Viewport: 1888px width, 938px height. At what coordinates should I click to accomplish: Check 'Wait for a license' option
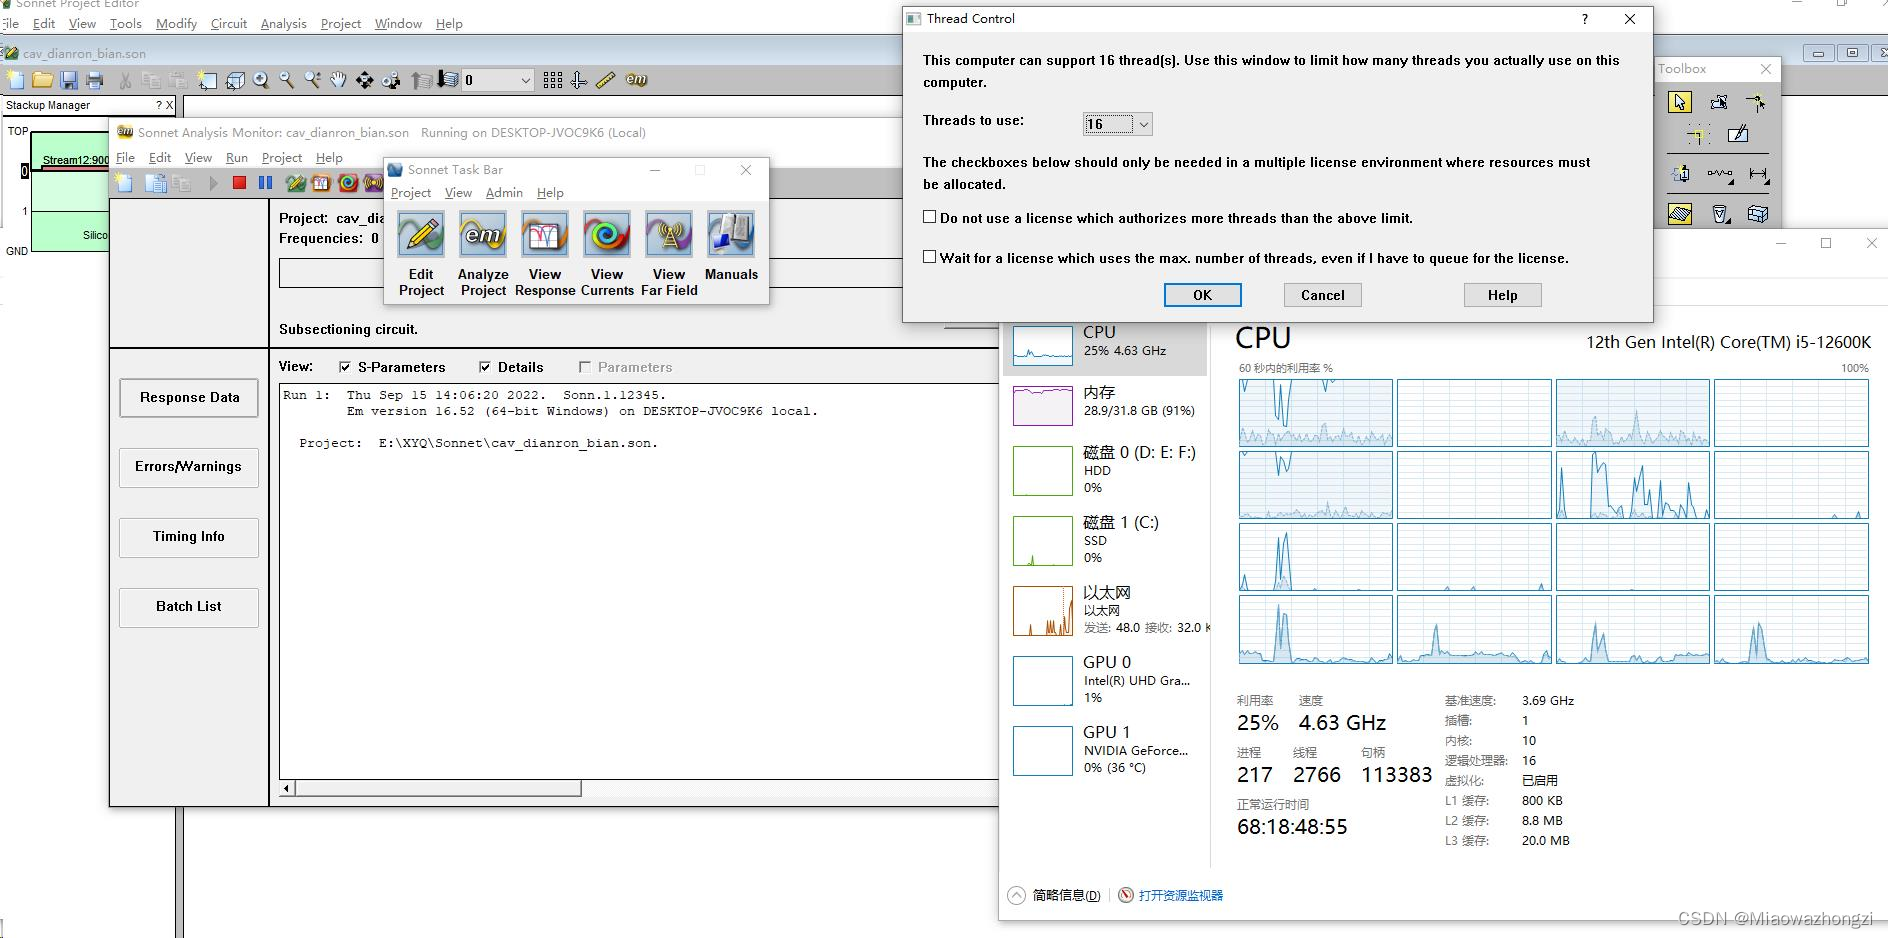[x=930, y=257]
